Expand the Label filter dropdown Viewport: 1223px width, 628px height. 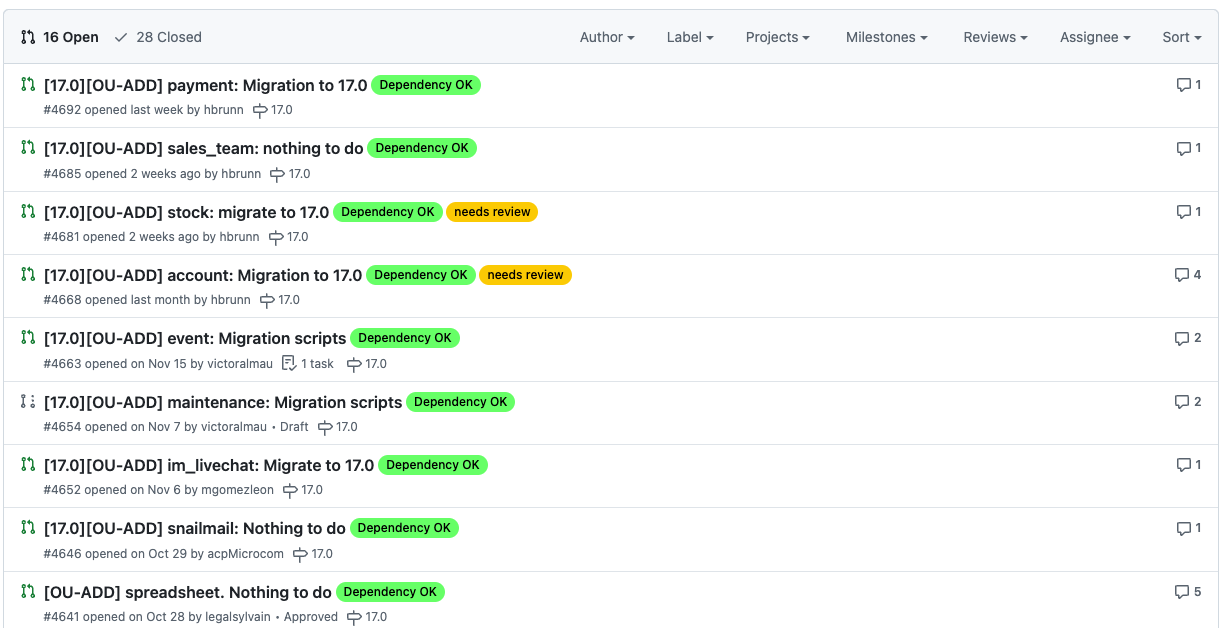click(690, 37)
